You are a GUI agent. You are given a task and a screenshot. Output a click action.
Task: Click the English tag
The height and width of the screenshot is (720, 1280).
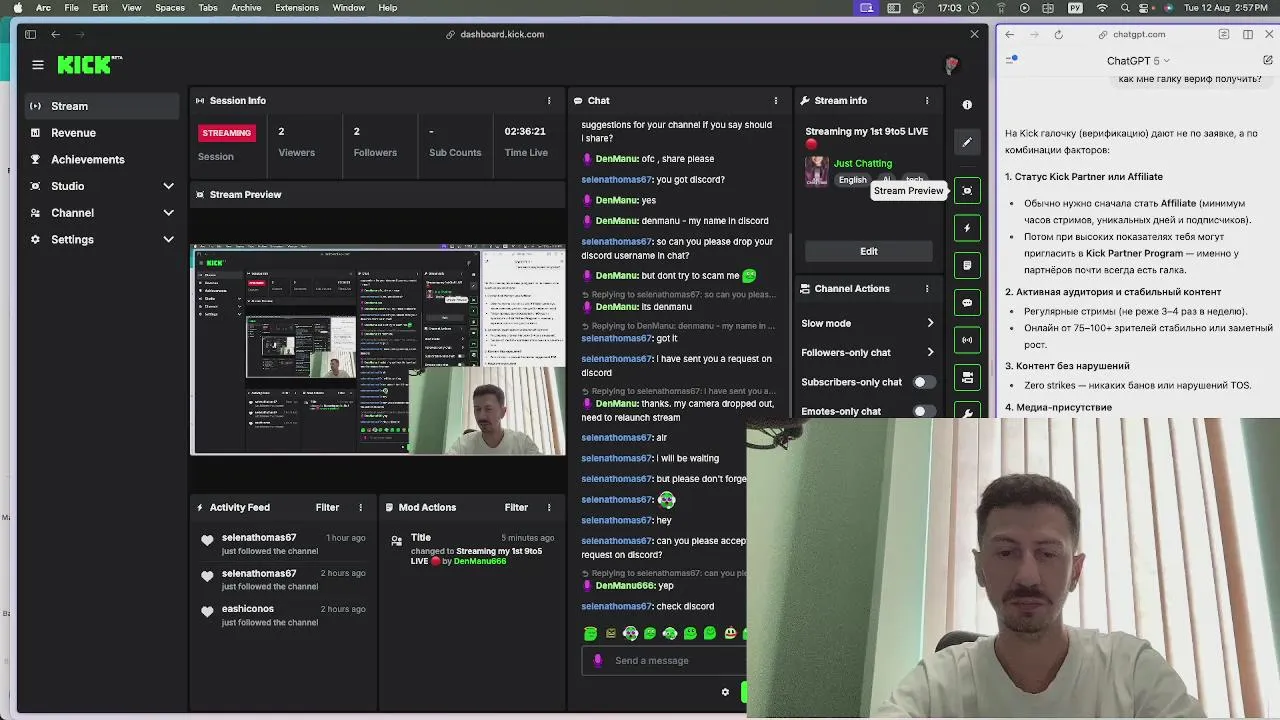tap(853, 180)
